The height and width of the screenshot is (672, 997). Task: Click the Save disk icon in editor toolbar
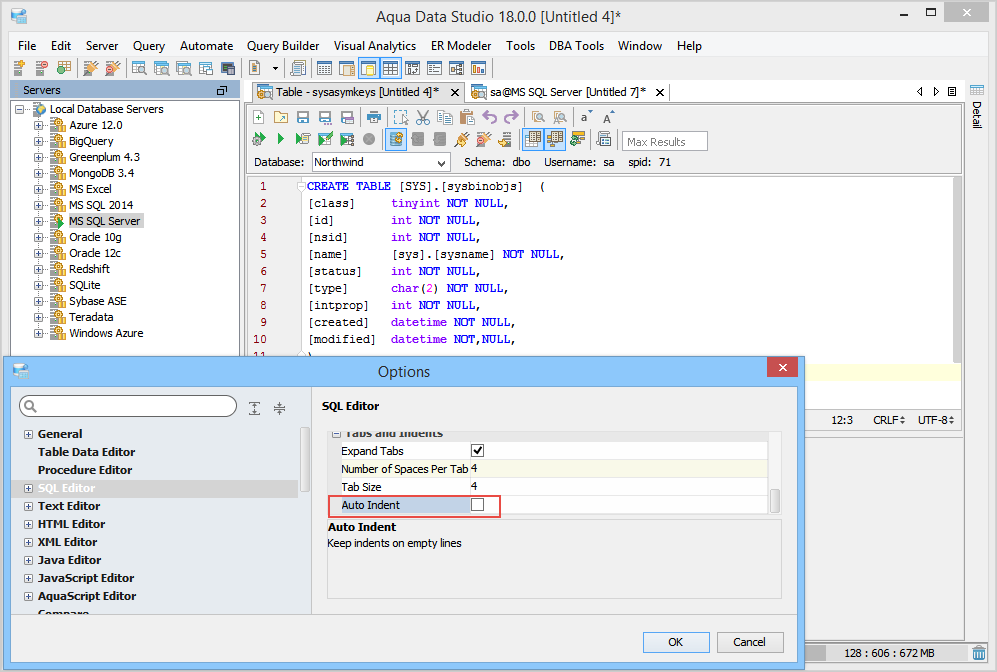tap(303, 117)
